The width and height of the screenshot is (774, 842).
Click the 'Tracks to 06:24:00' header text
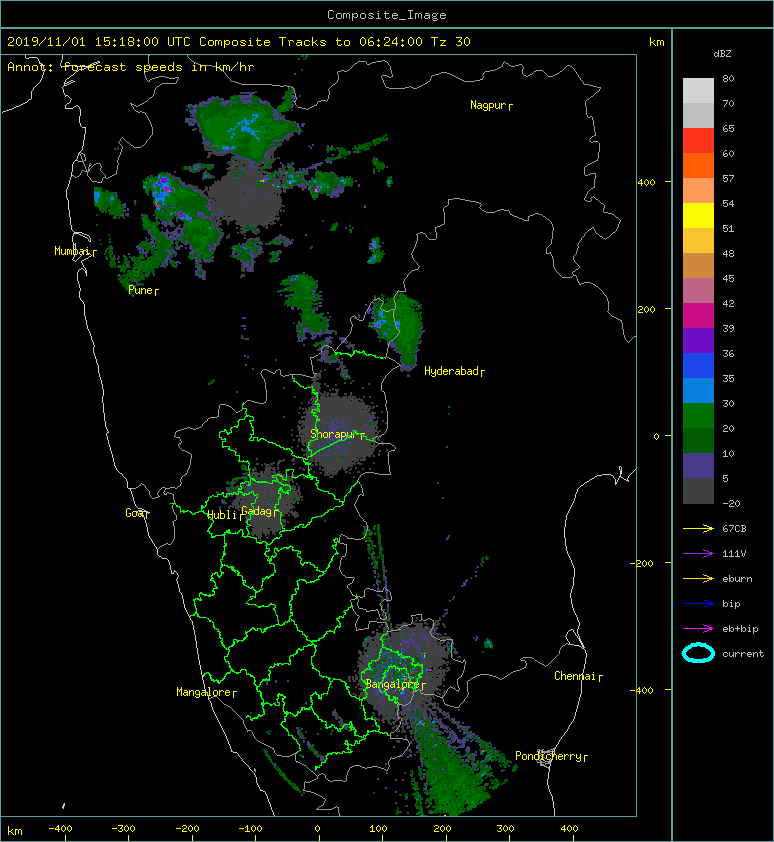point(351,42)
